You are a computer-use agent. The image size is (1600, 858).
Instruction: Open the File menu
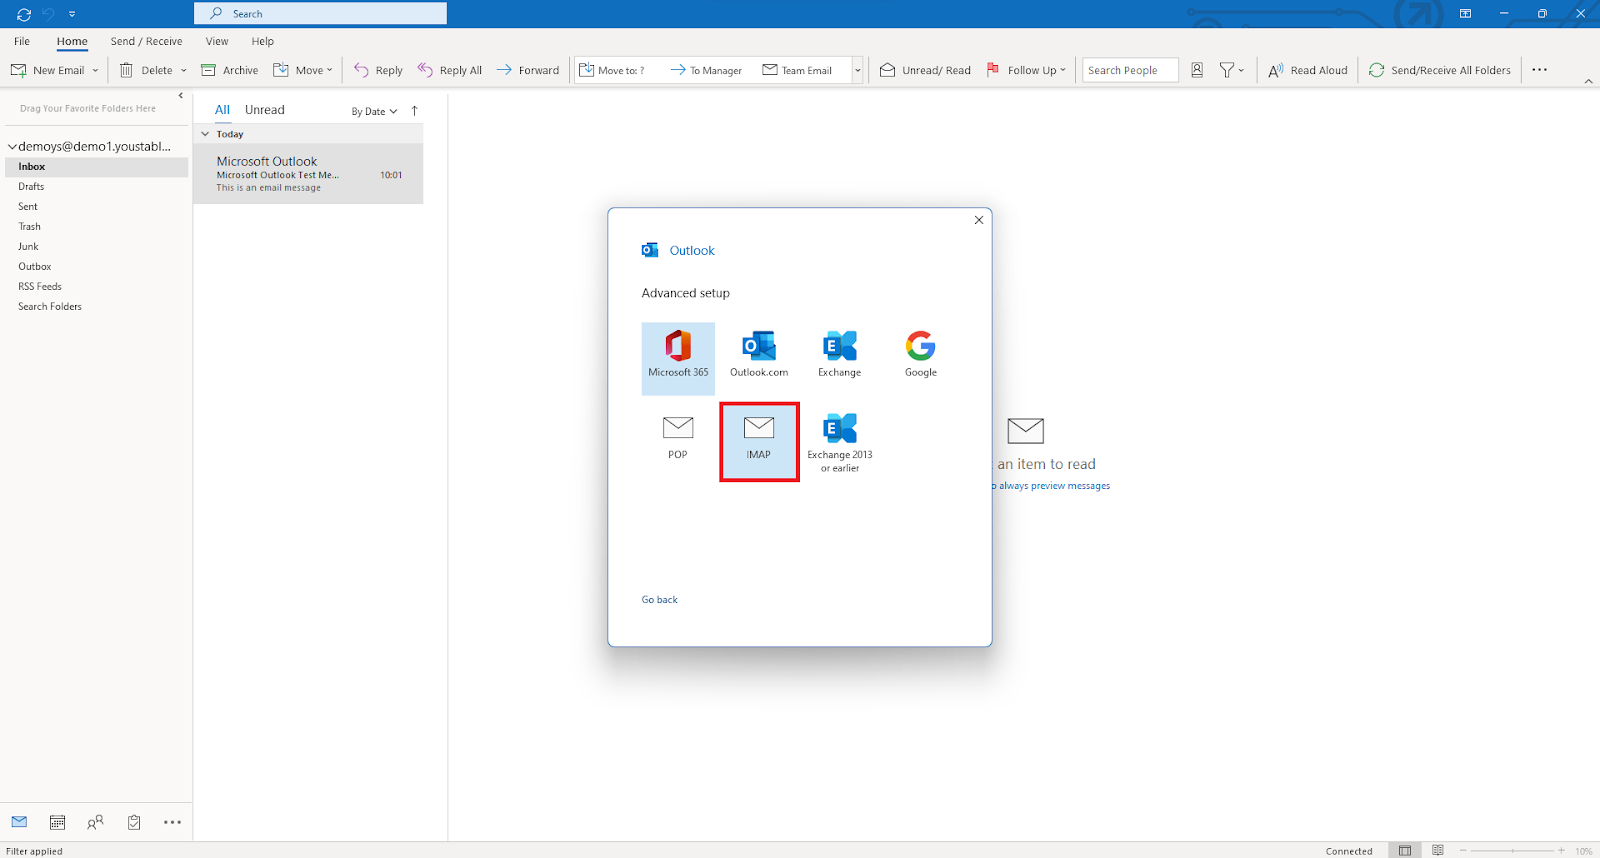click(22, 41)
